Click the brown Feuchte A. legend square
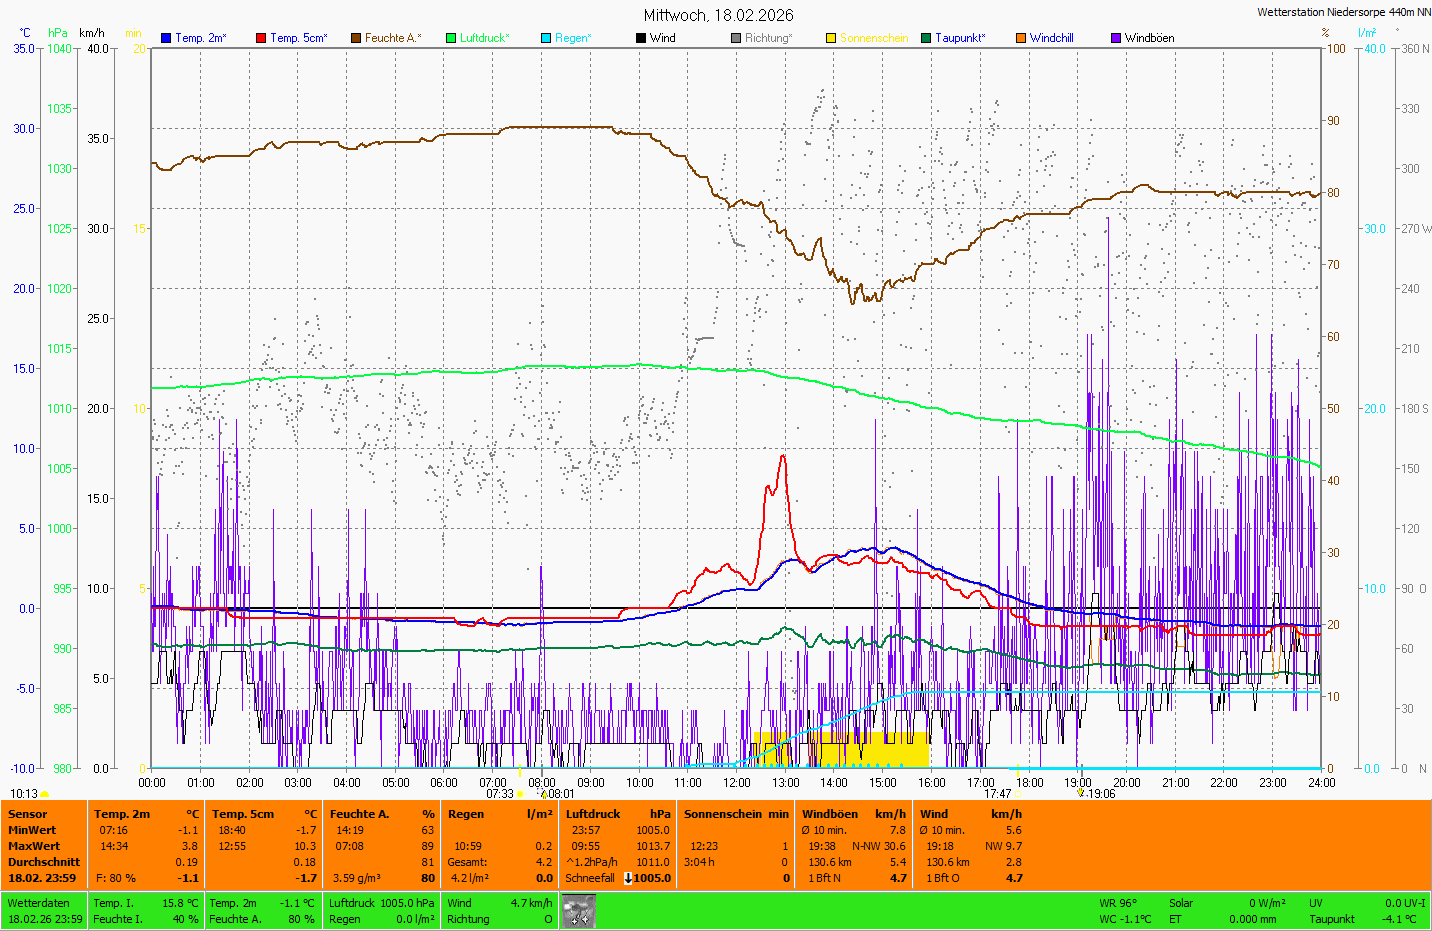Viewport: 1432px width, 931px height. (356, 38)
